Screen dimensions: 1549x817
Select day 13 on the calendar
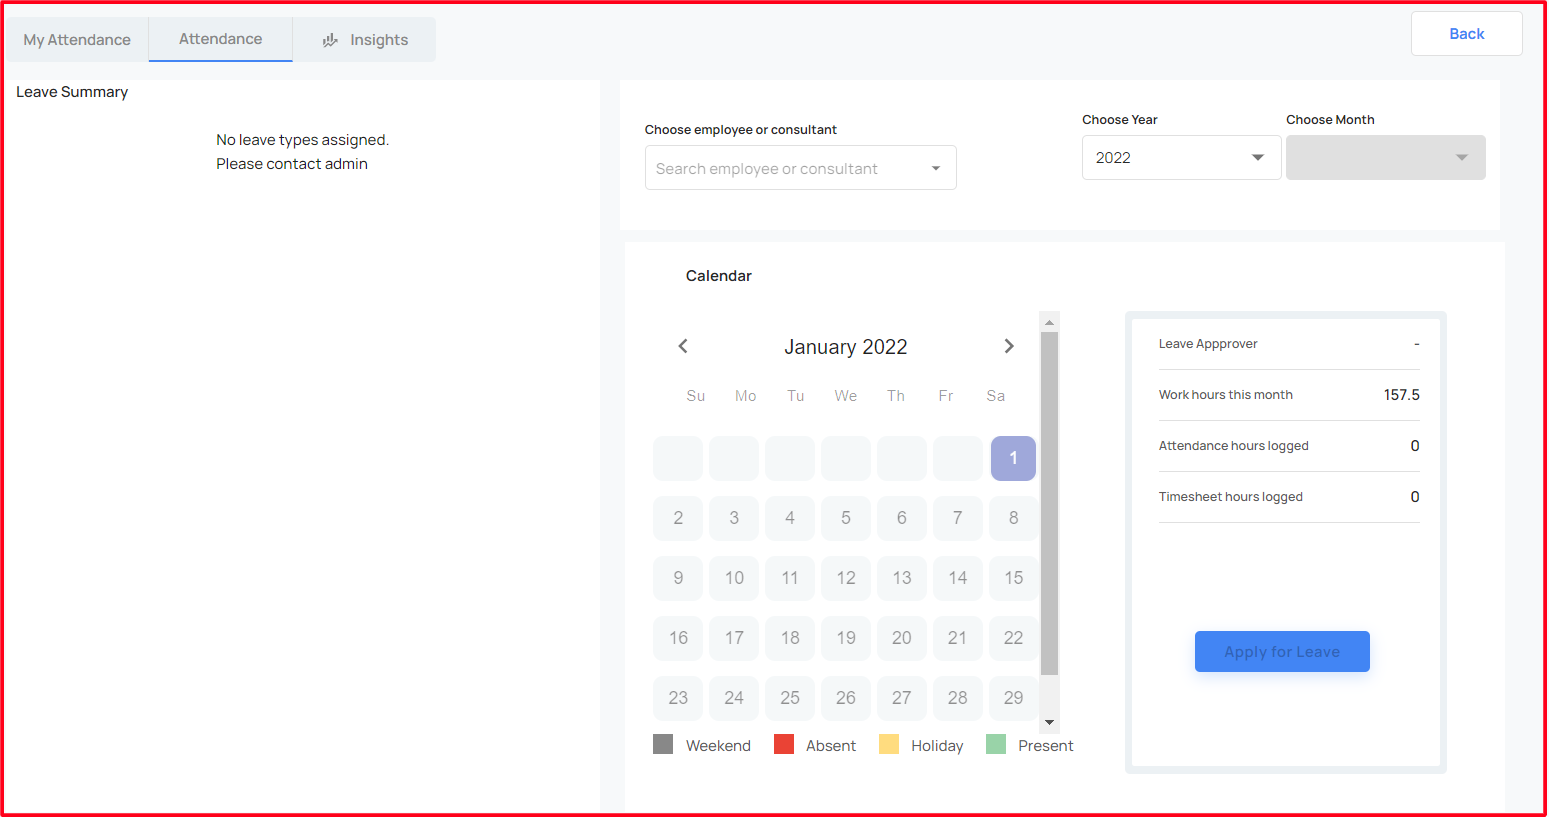(902, 578)
